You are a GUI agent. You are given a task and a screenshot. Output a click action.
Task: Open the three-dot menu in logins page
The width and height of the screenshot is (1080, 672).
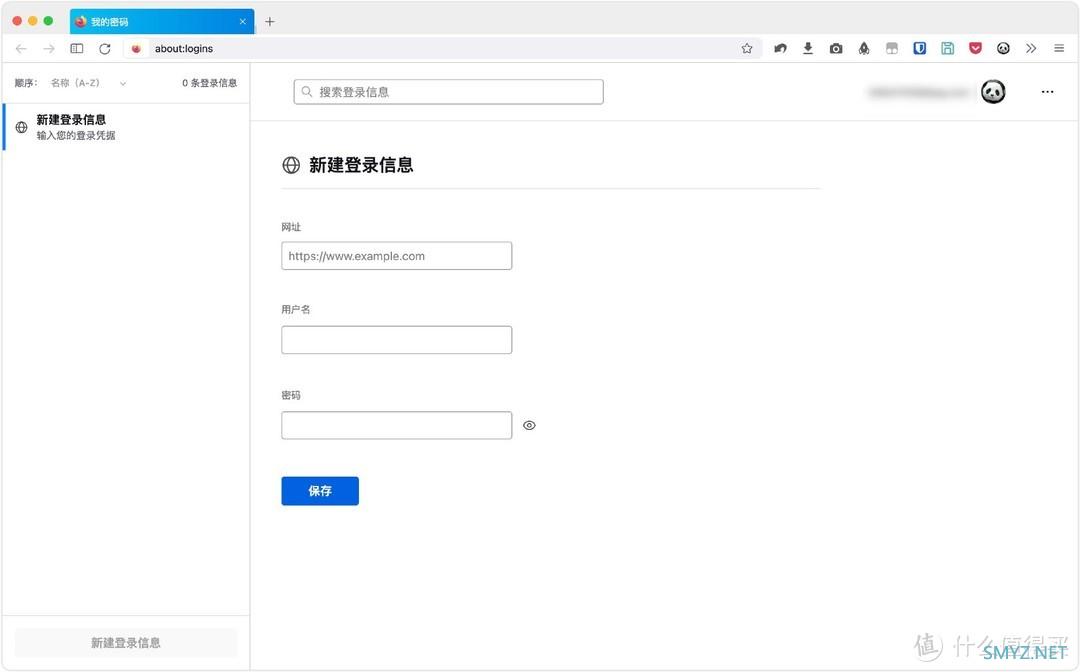pyautogui.click(x=1047, y=92)
